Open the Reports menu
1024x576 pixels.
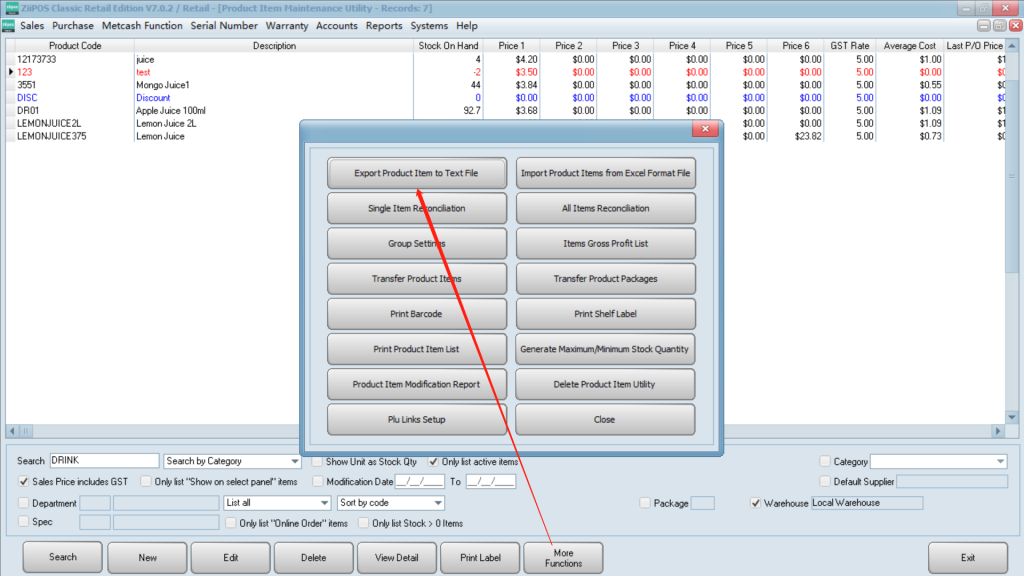[384, 26]
